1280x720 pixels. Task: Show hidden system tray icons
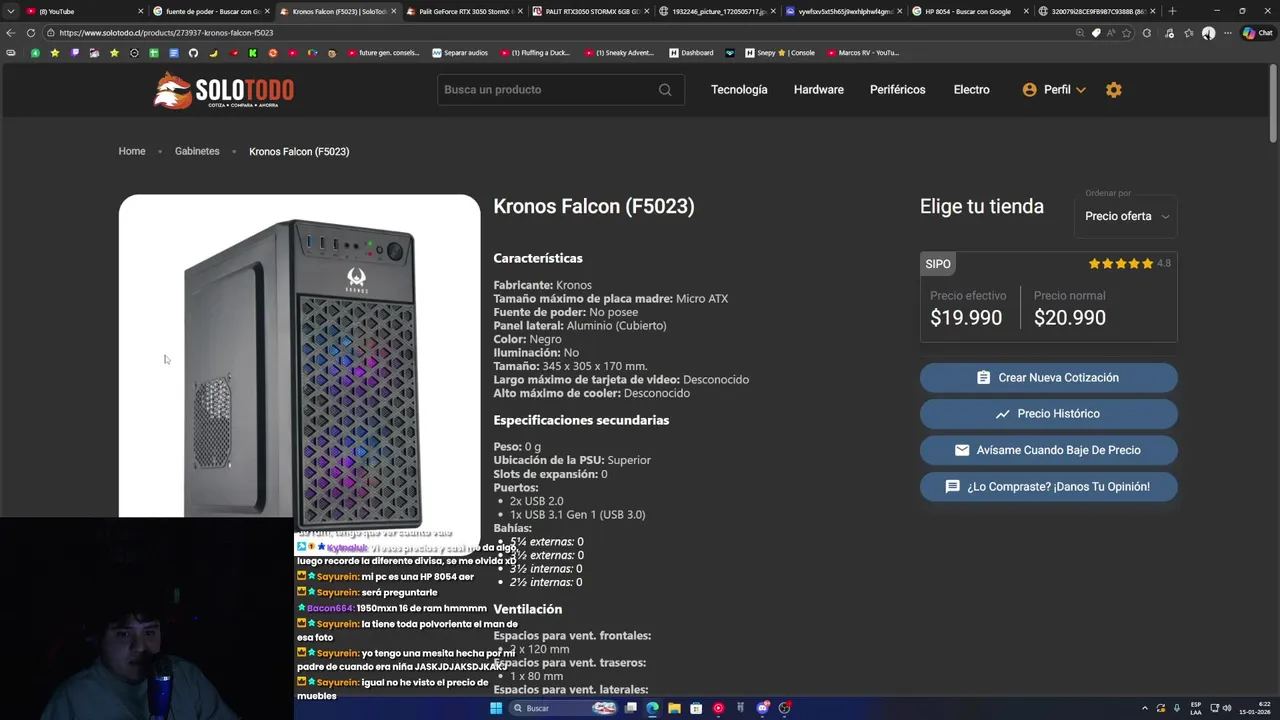point(1145,708)
